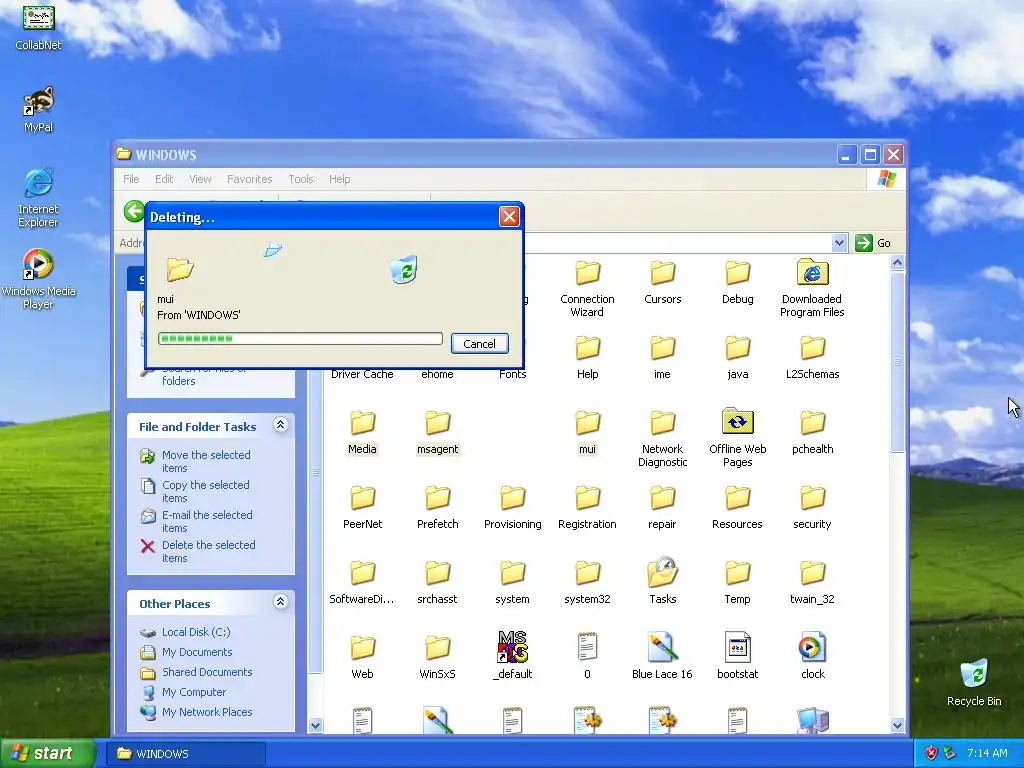Go to Local Disk (C:)
Image resolution: width=1024 pixels, height=768 pixels.
click(x=196, y=632)
